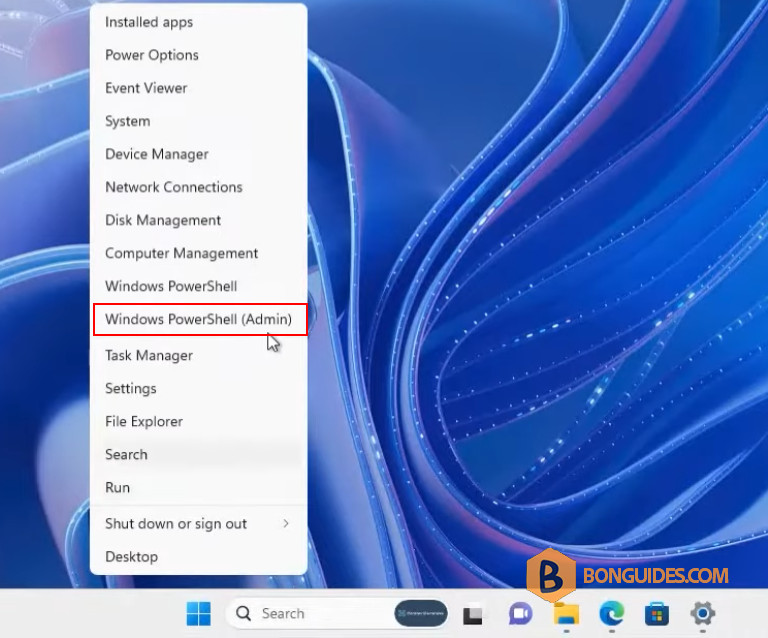The height and width of the screenshot is (638, 768).
Task: Click Windows PowerShell (Admin)
Action: [200, 319]
